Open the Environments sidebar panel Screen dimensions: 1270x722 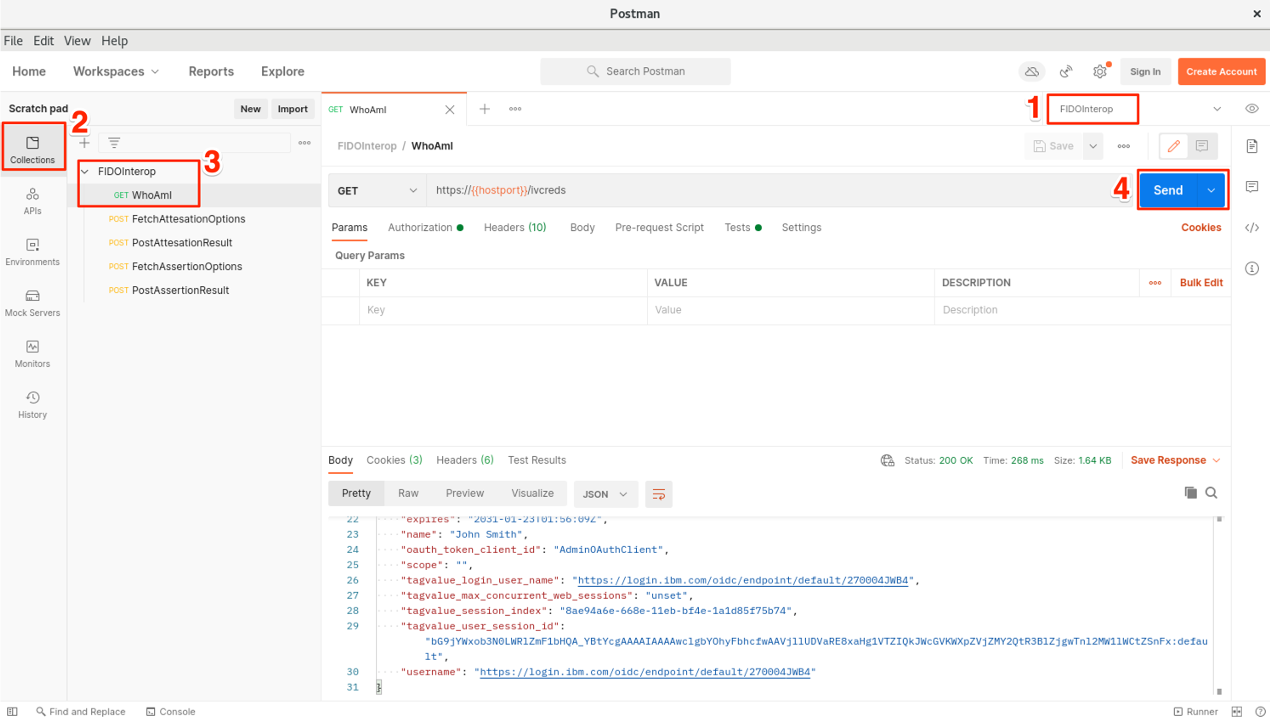(33, 252)
